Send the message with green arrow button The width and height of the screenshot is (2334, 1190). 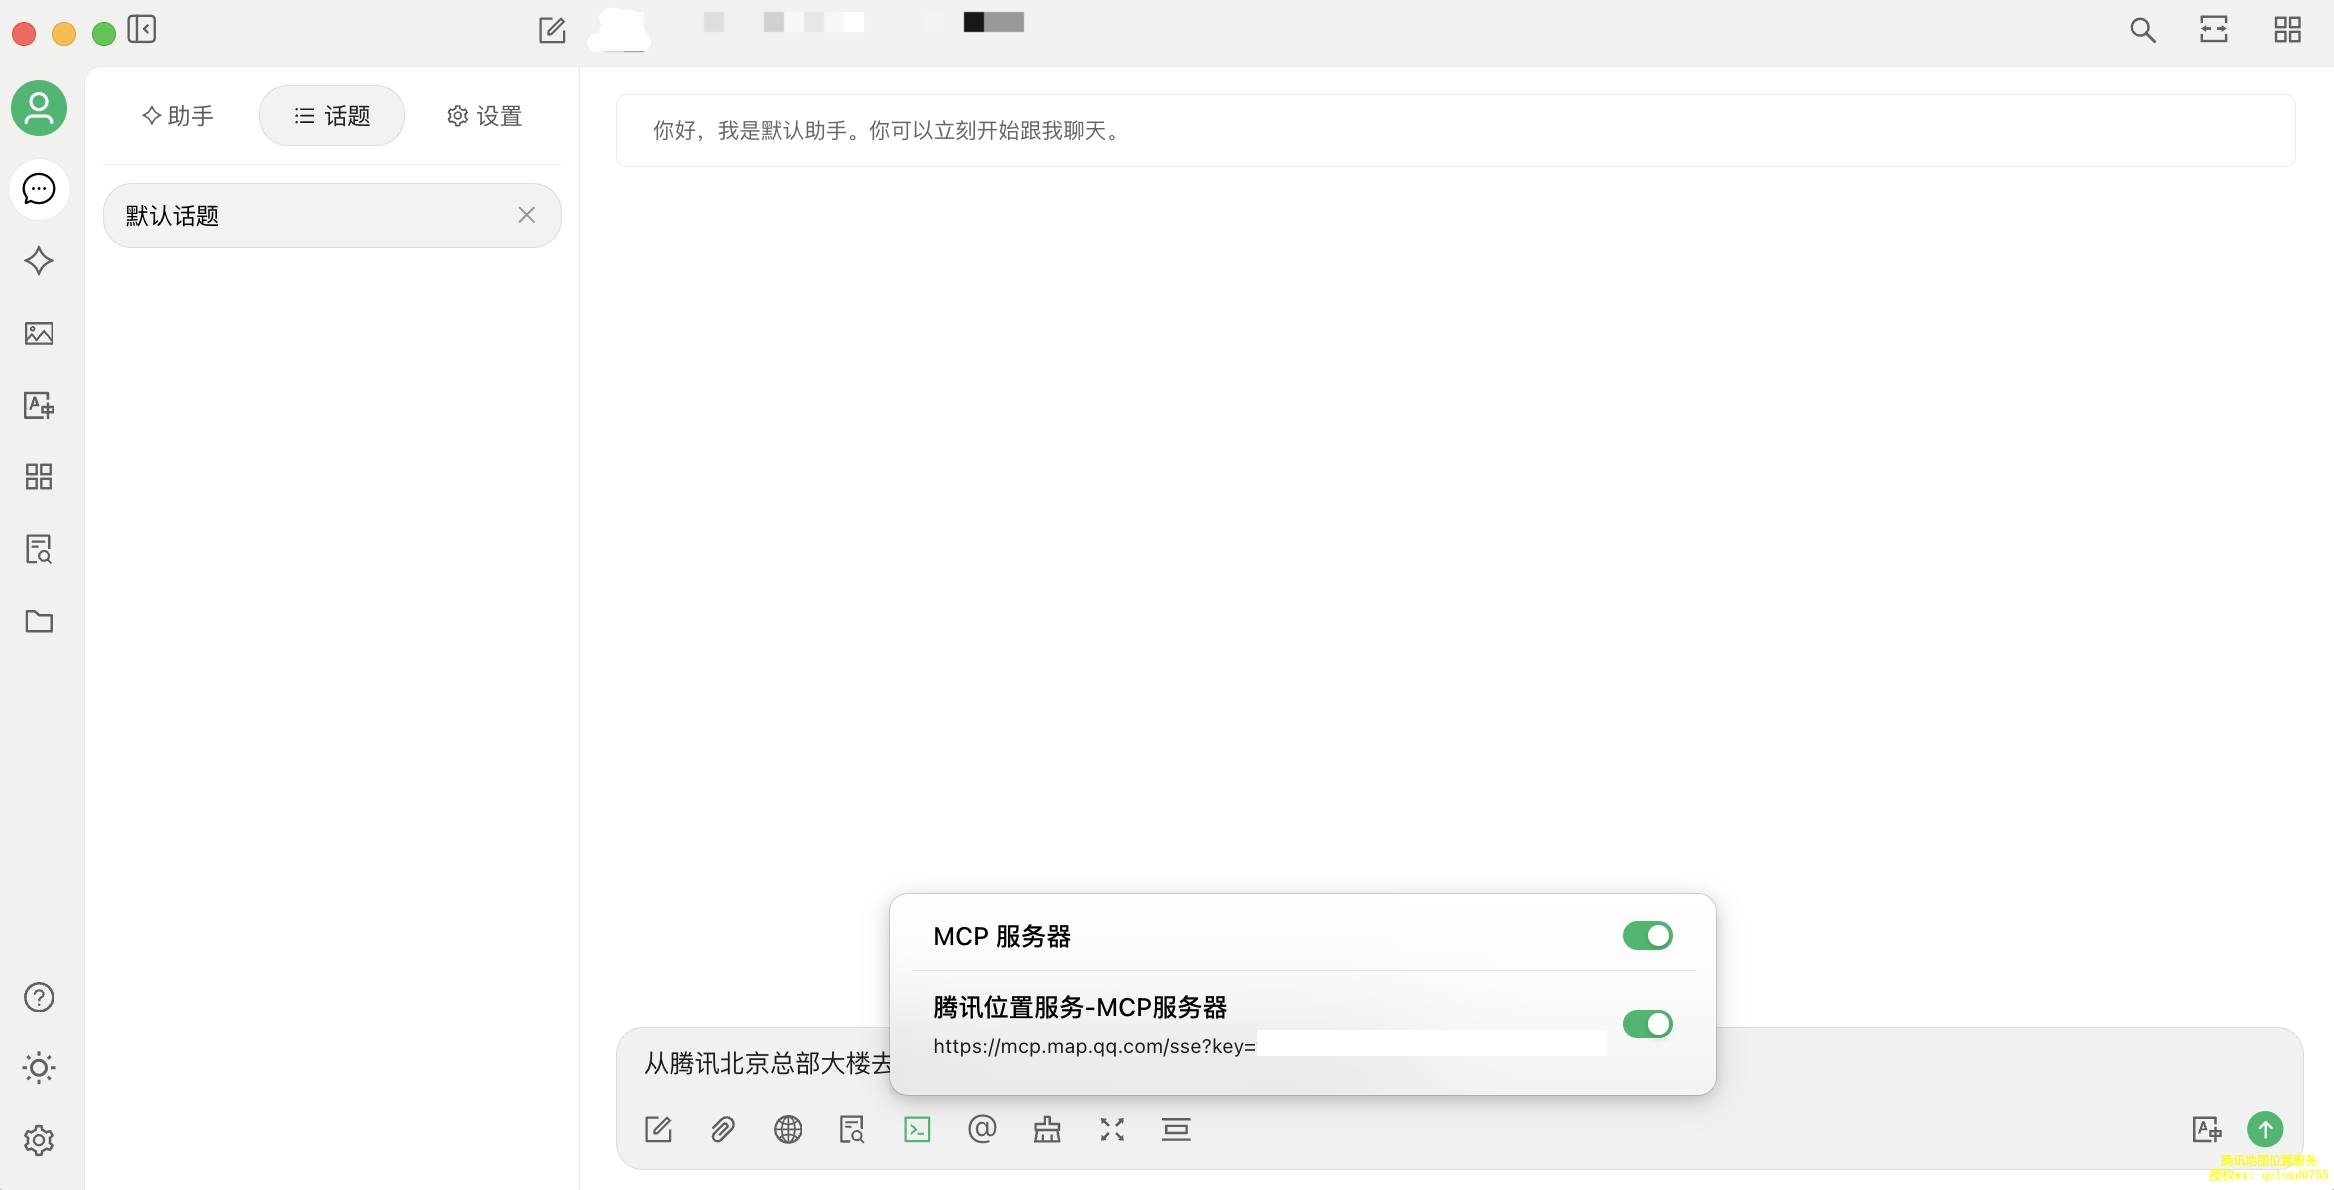(x=2265, y=1130)
